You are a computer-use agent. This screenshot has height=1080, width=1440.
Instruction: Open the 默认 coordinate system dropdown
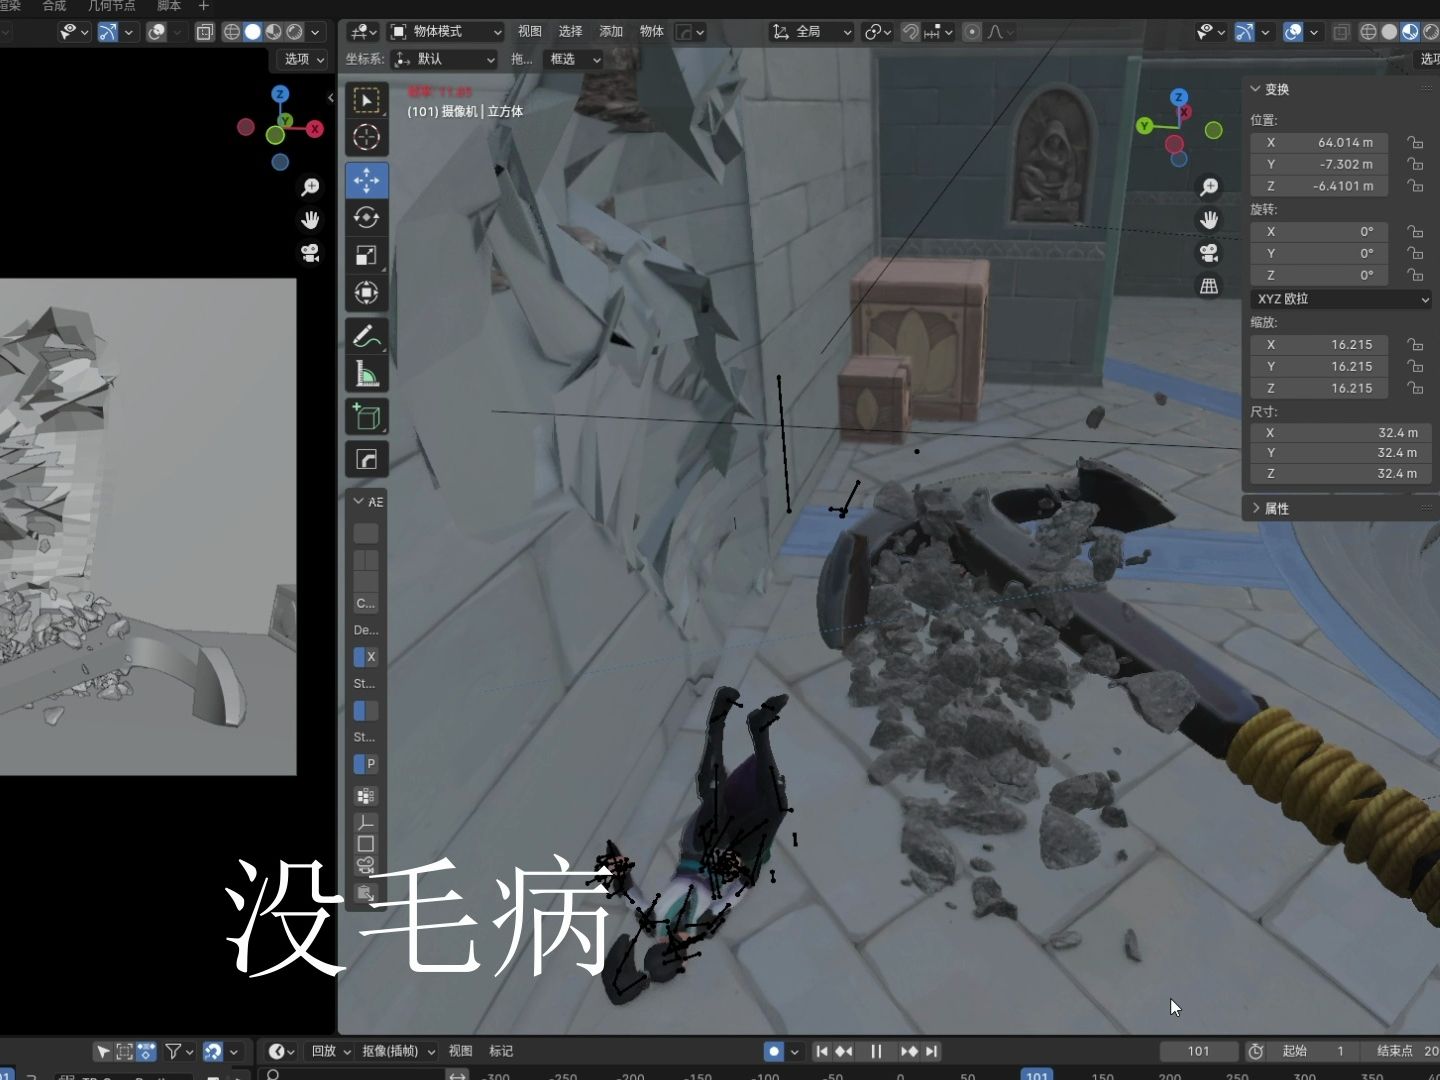click(x=445, y=59)
